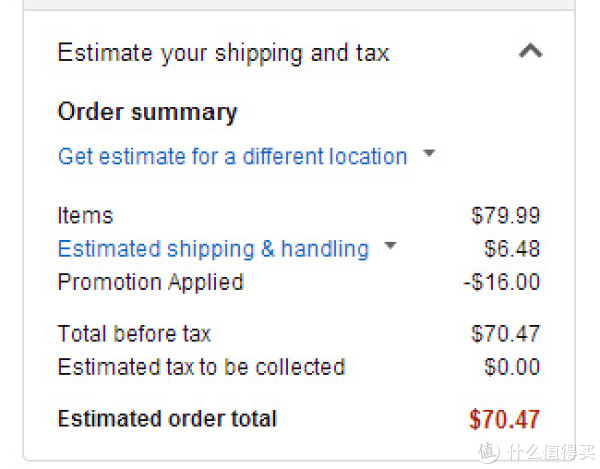This screenshot has height=469, width=600.
Task: Collapse the shipping and tax estimate panel
Action: [x=530, y=50]
